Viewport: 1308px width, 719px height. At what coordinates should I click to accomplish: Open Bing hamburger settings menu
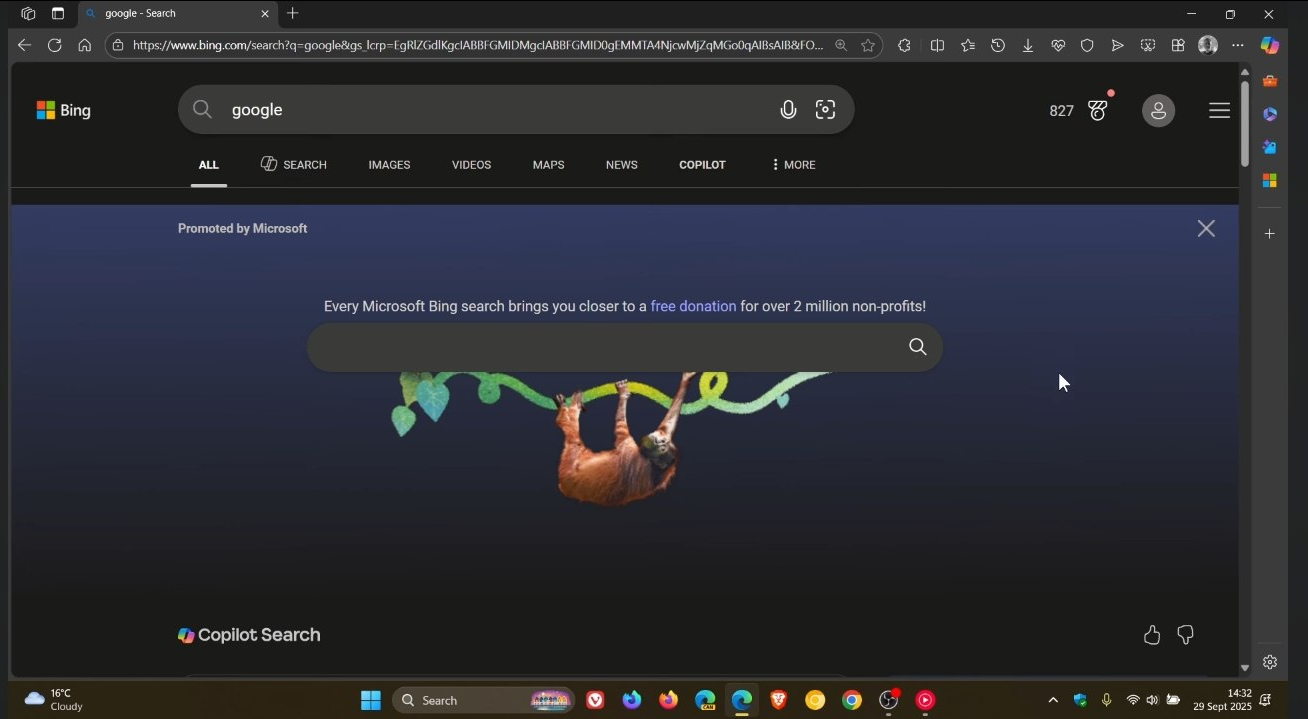click(x=1219, y=110)
